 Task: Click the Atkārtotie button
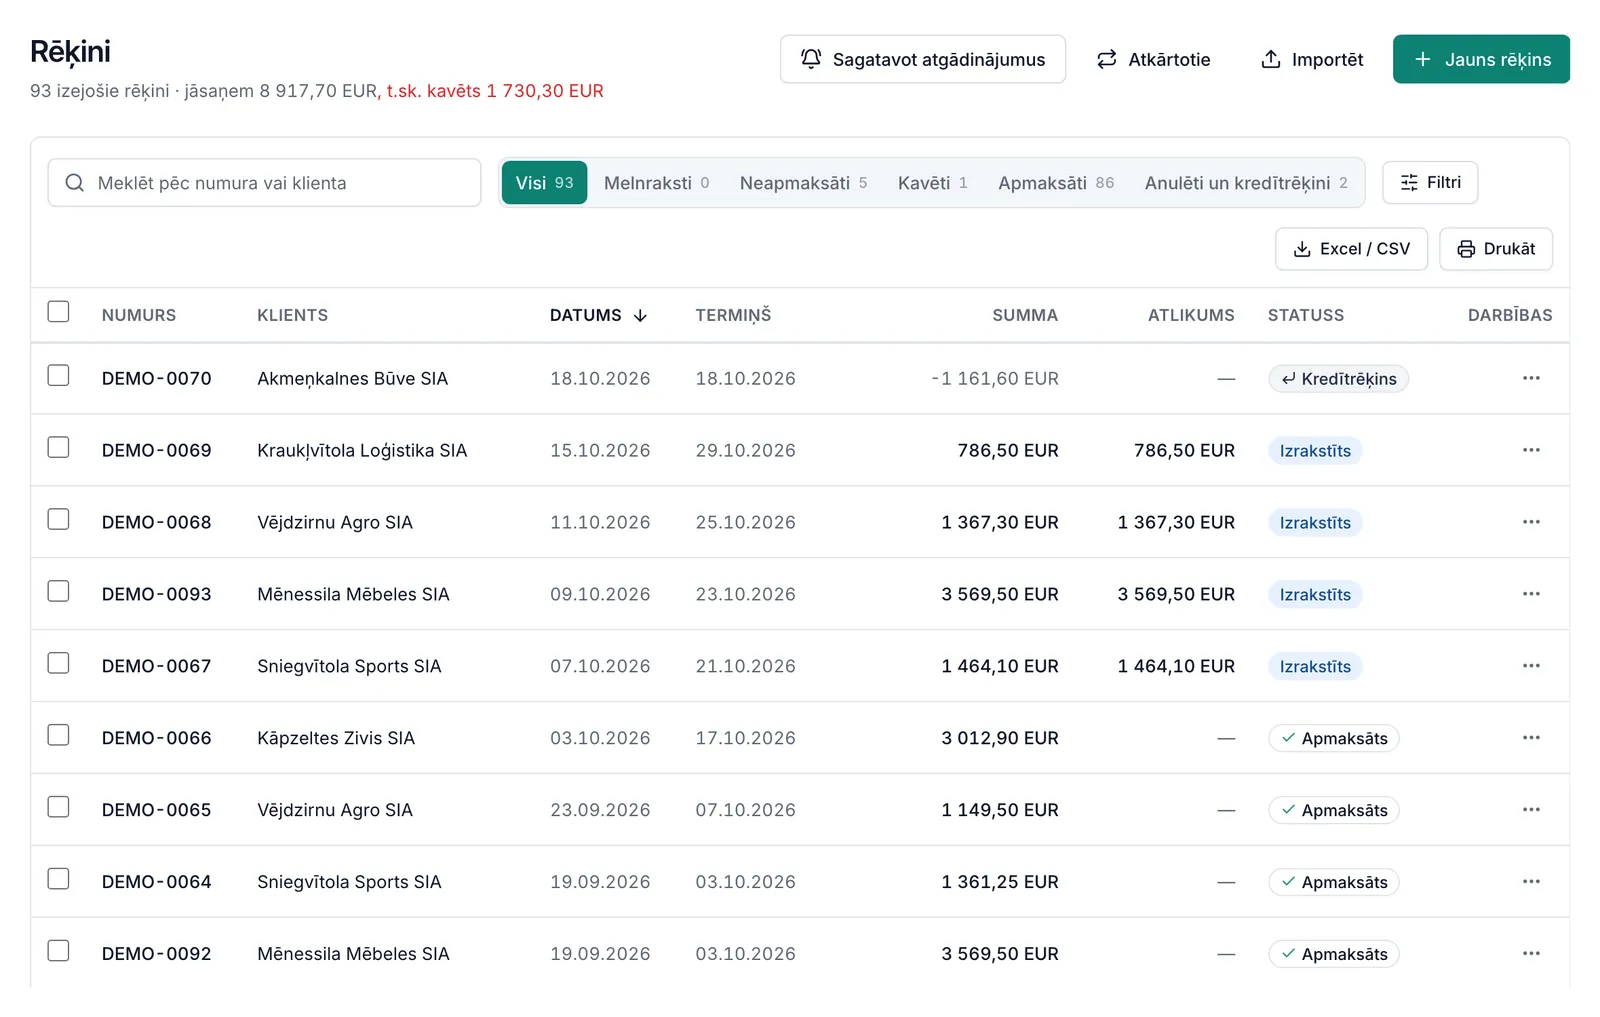[1153, 59]
